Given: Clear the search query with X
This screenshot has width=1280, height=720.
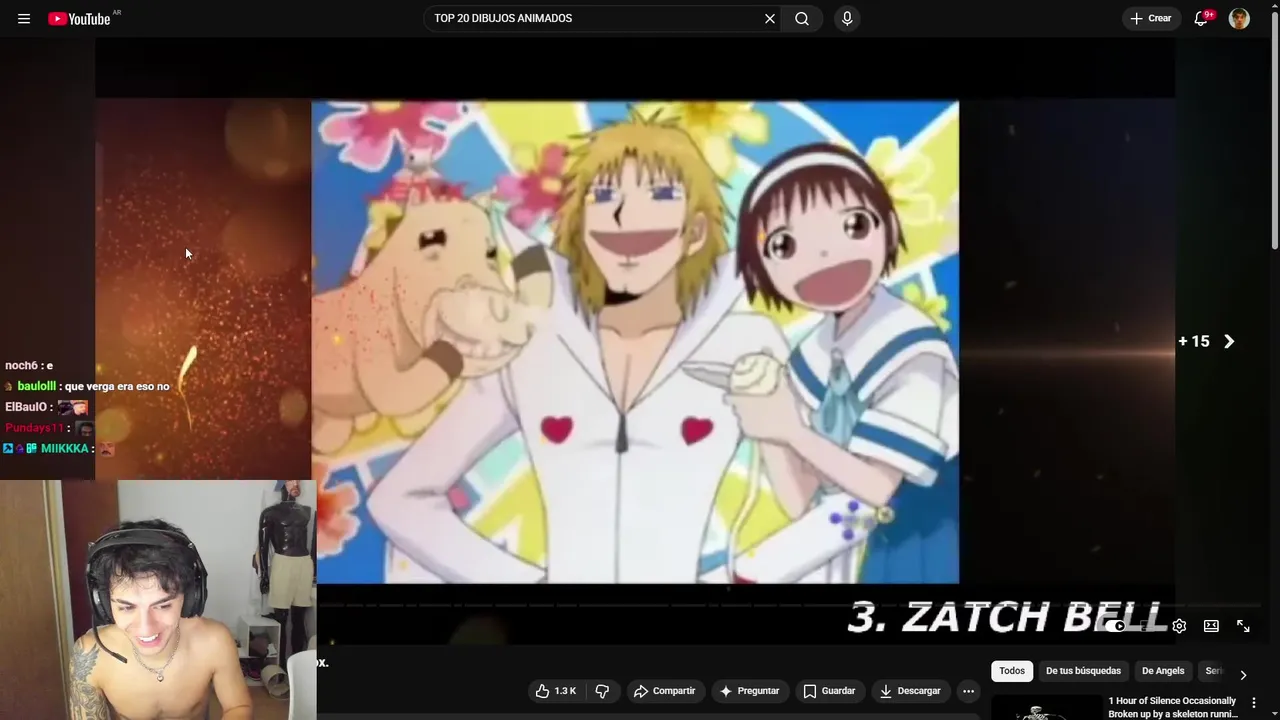Looking at the screenshot, I should pyautogui.click(x=770, y=18).
